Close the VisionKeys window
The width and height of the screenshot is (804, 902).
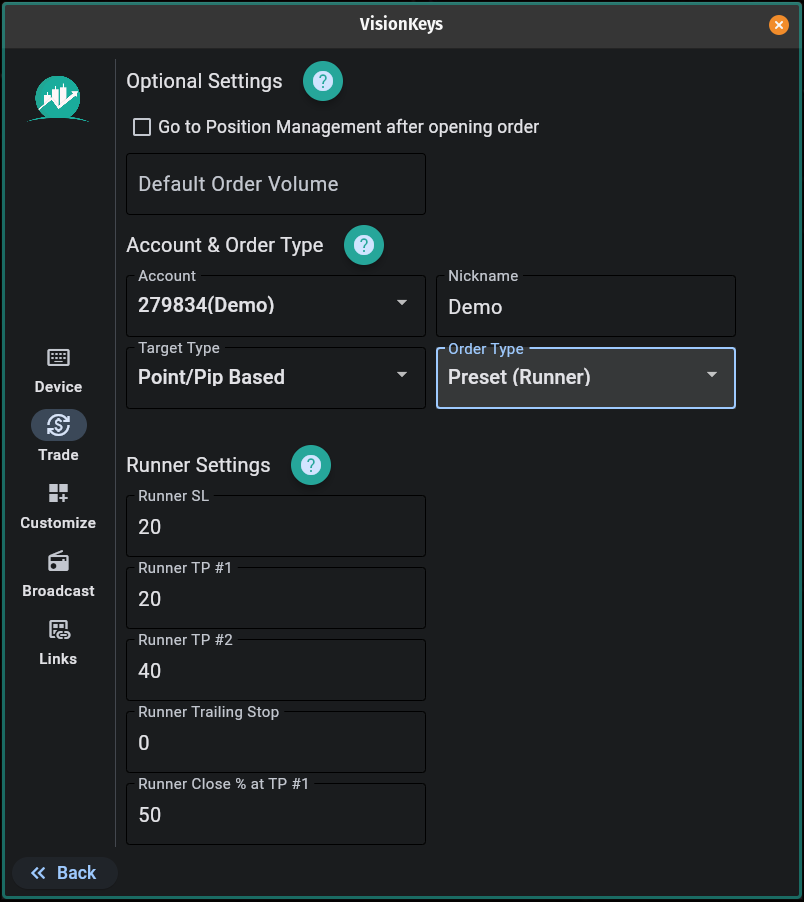click(778, 25)
